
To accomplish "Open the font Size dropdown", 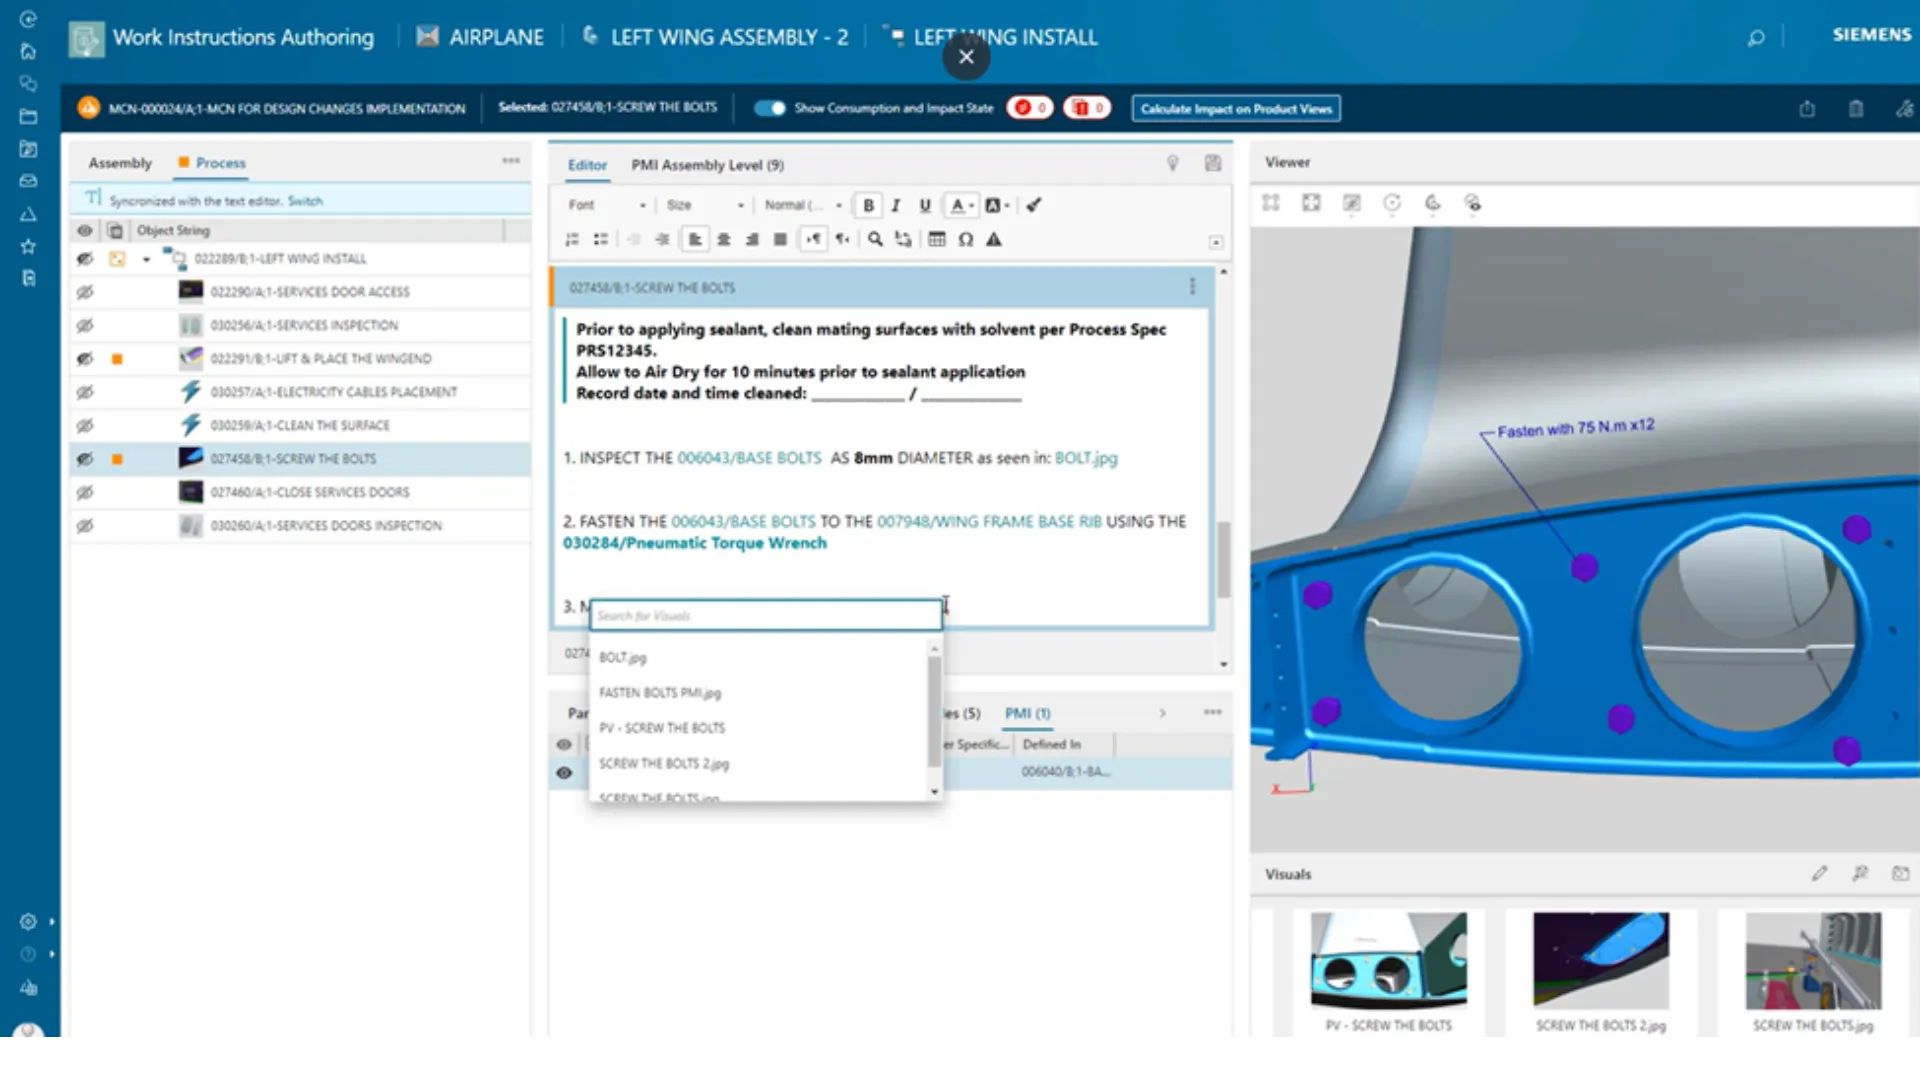I will click(x=705, y=205).
